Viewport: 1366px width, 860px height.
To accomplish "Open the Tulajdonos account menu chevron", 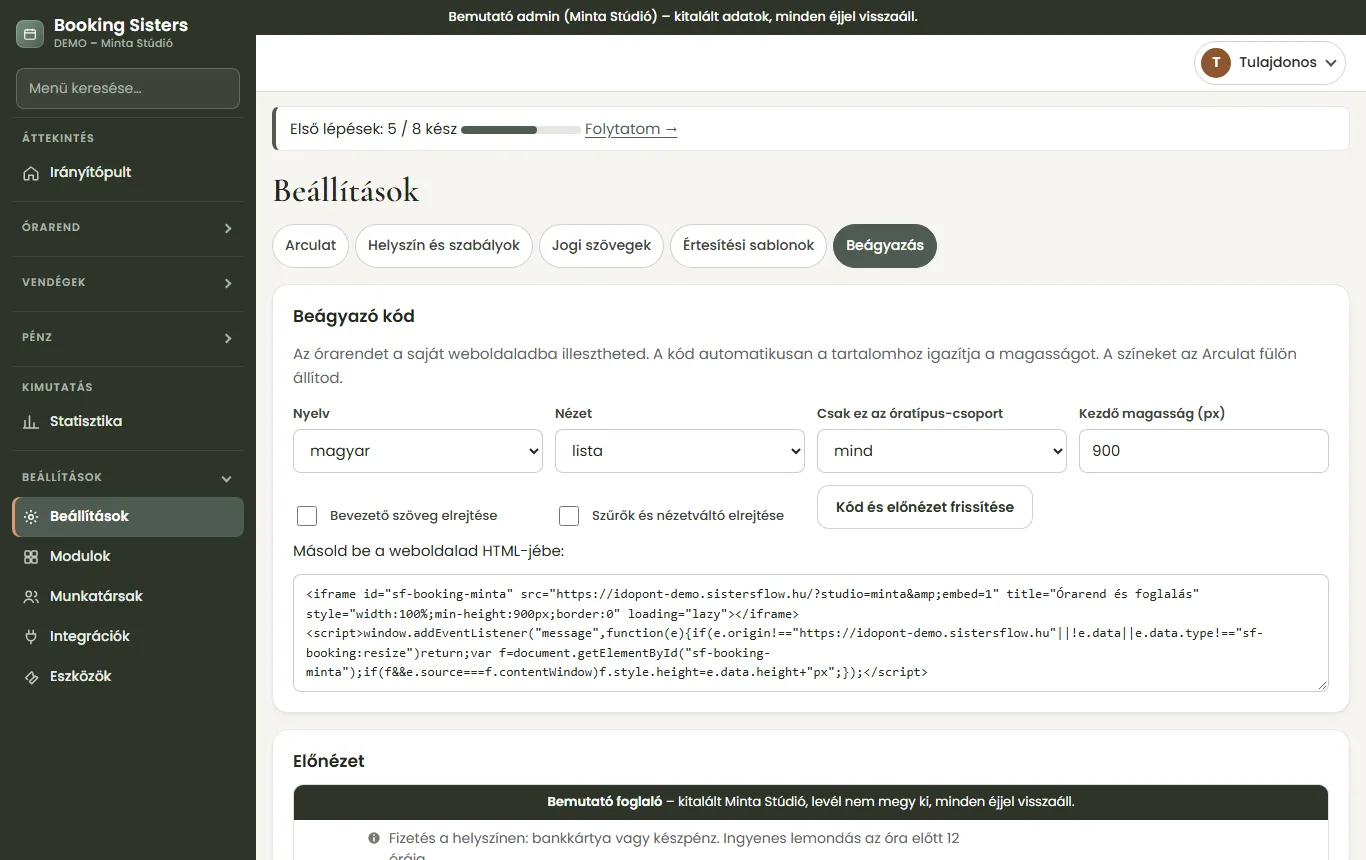I will coord(1331,63).
